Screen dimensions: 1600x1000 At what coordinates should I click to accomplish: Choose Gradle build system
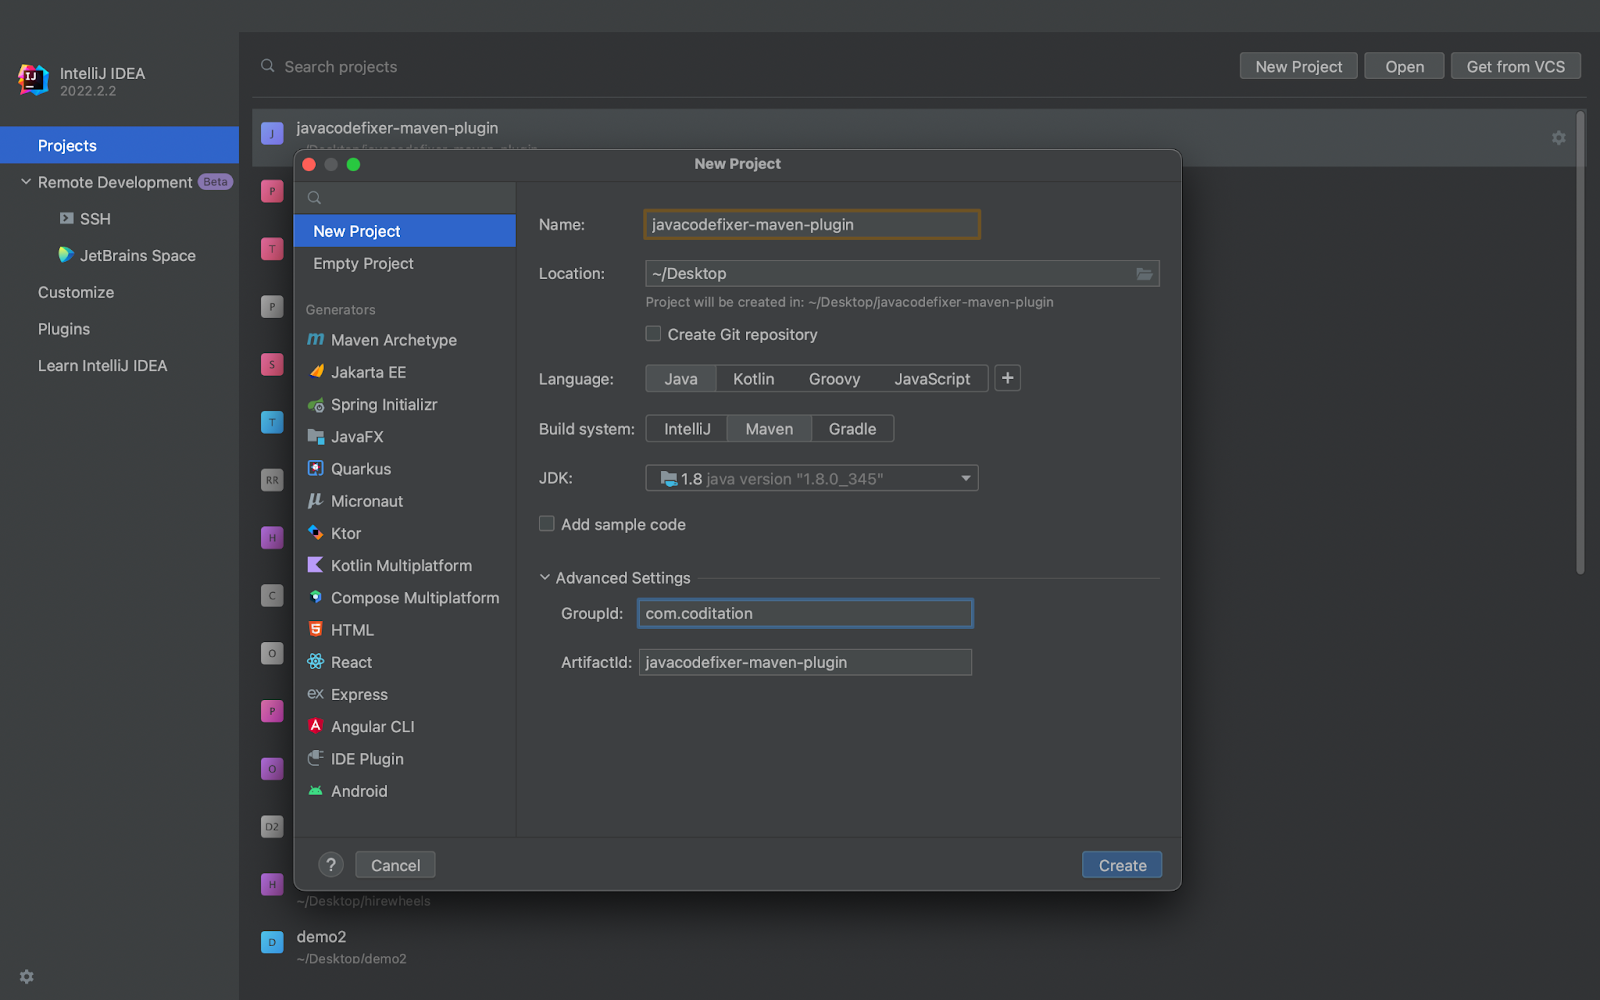tap(853, 429)
